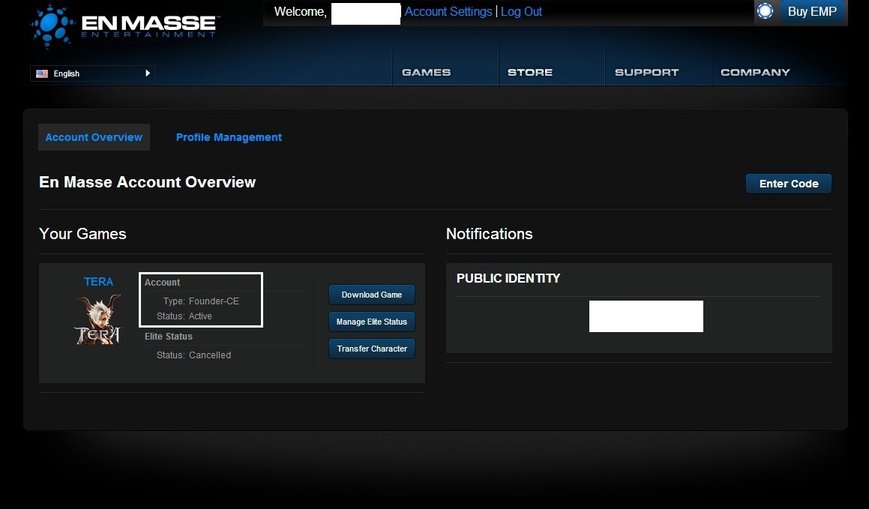The height and width of the screenshot is (509, 869).
Task: Click the 'Status: Cancelled' elite status text
Action: 193,355
